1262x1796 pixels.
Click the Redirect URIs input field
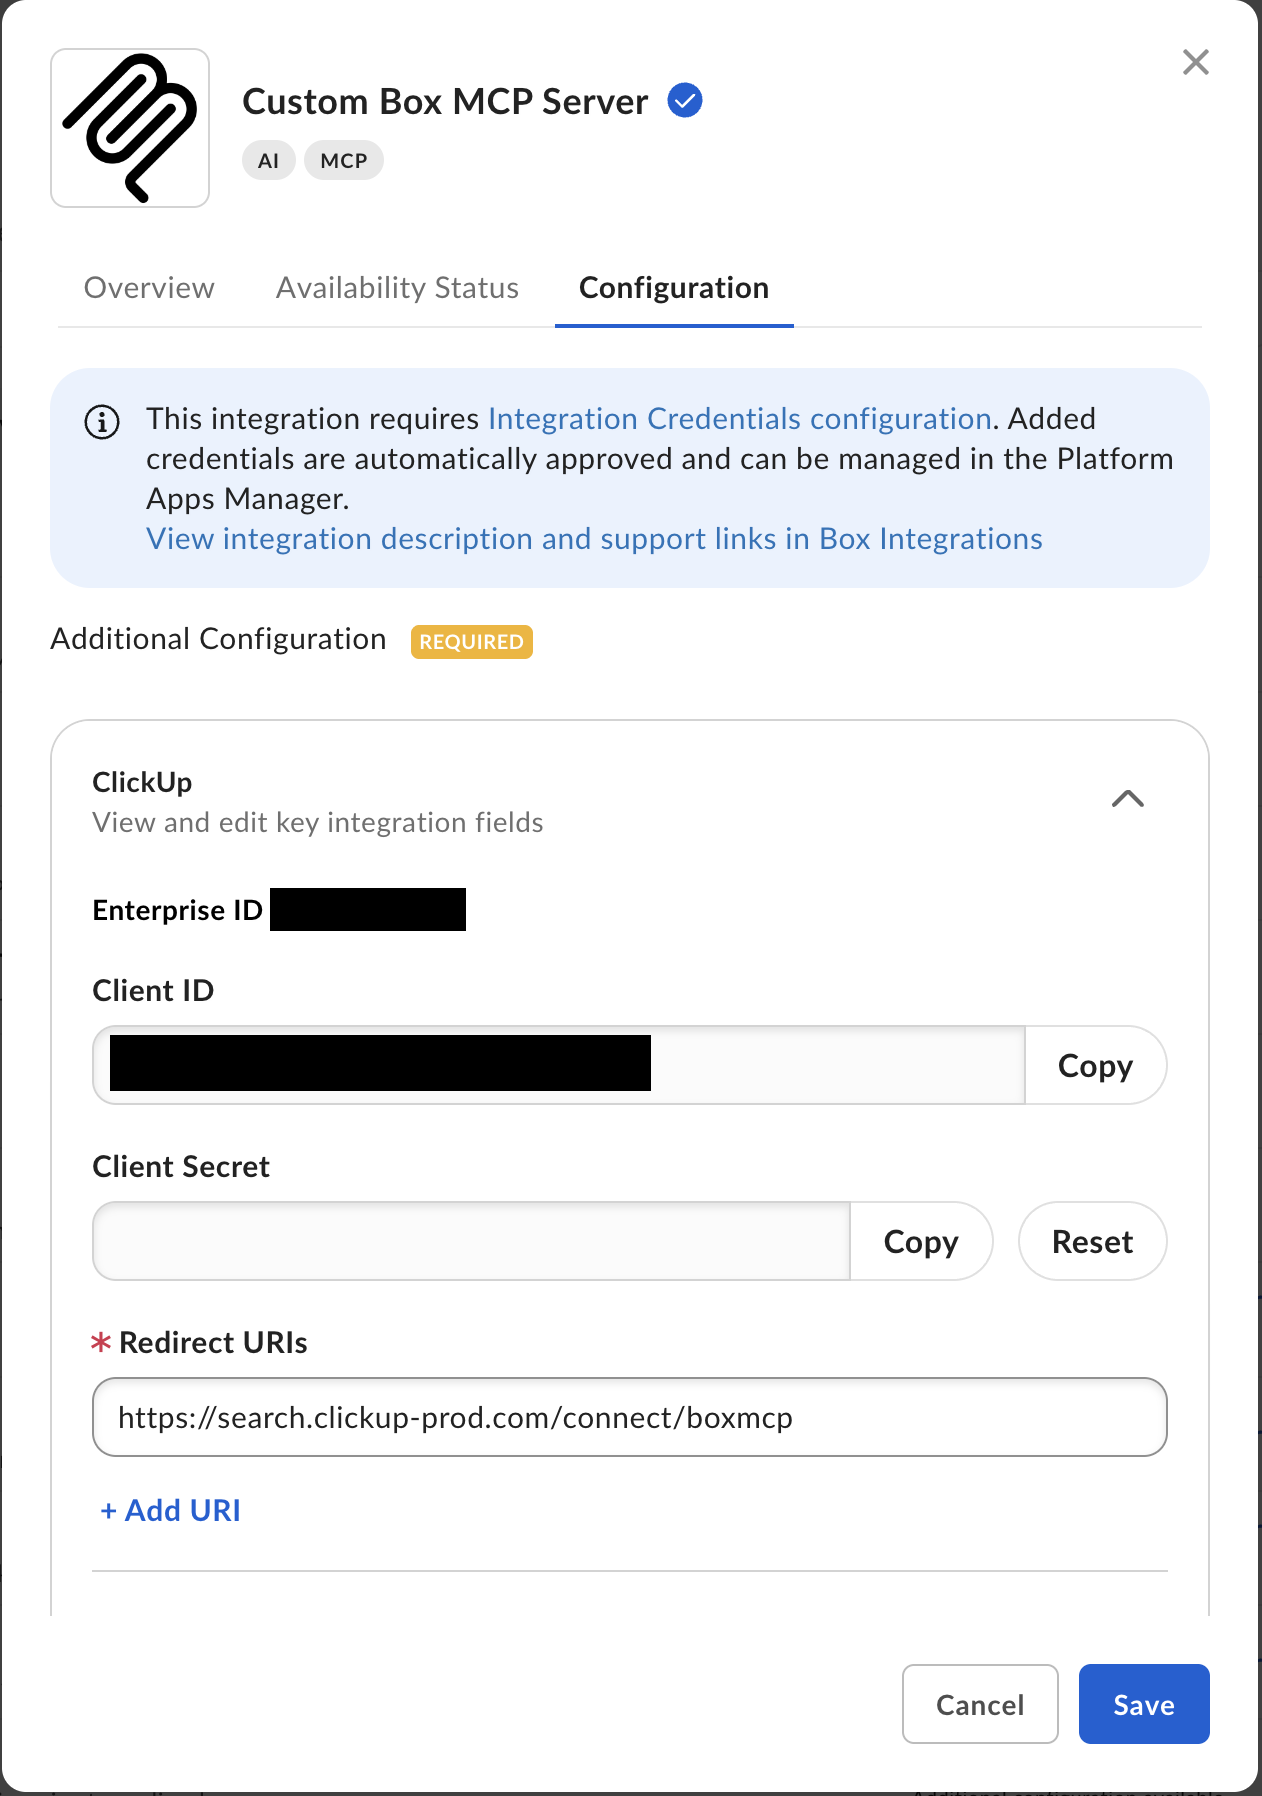click(630, 1417)
